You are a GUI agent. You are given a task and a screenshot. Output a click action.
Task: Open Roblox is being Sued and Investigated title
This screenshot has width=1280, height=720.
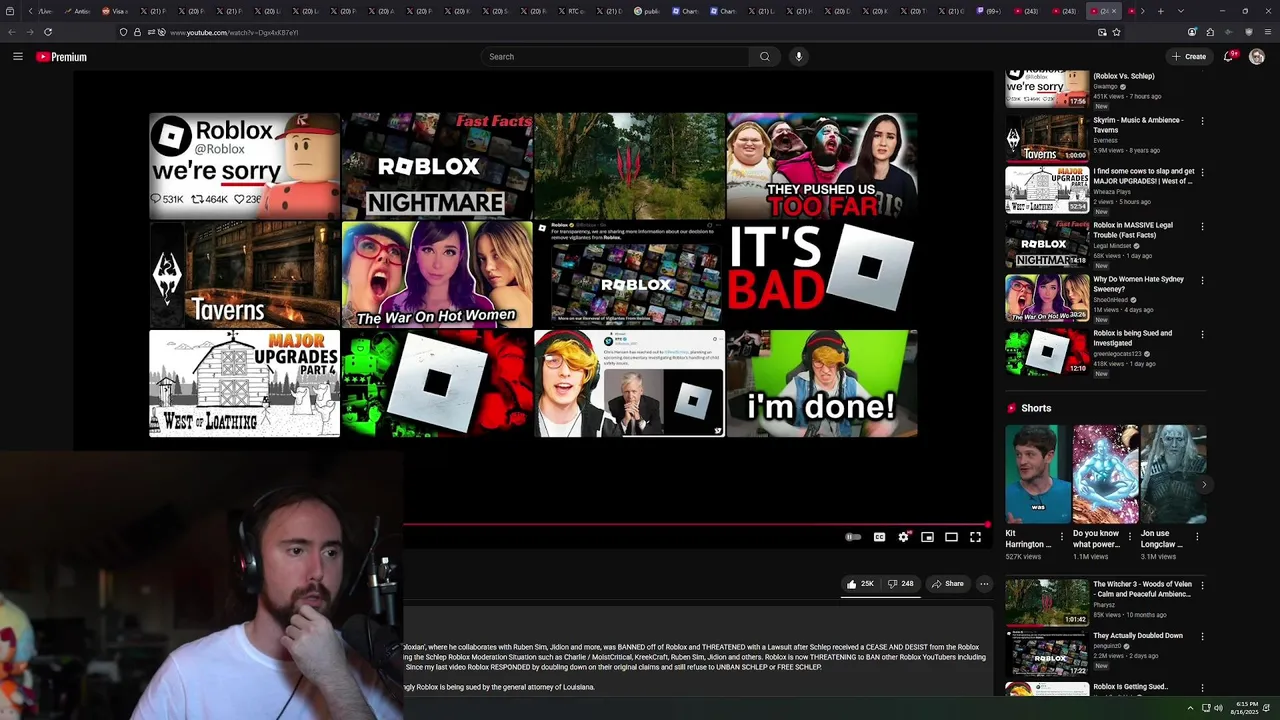point(1133,338)
